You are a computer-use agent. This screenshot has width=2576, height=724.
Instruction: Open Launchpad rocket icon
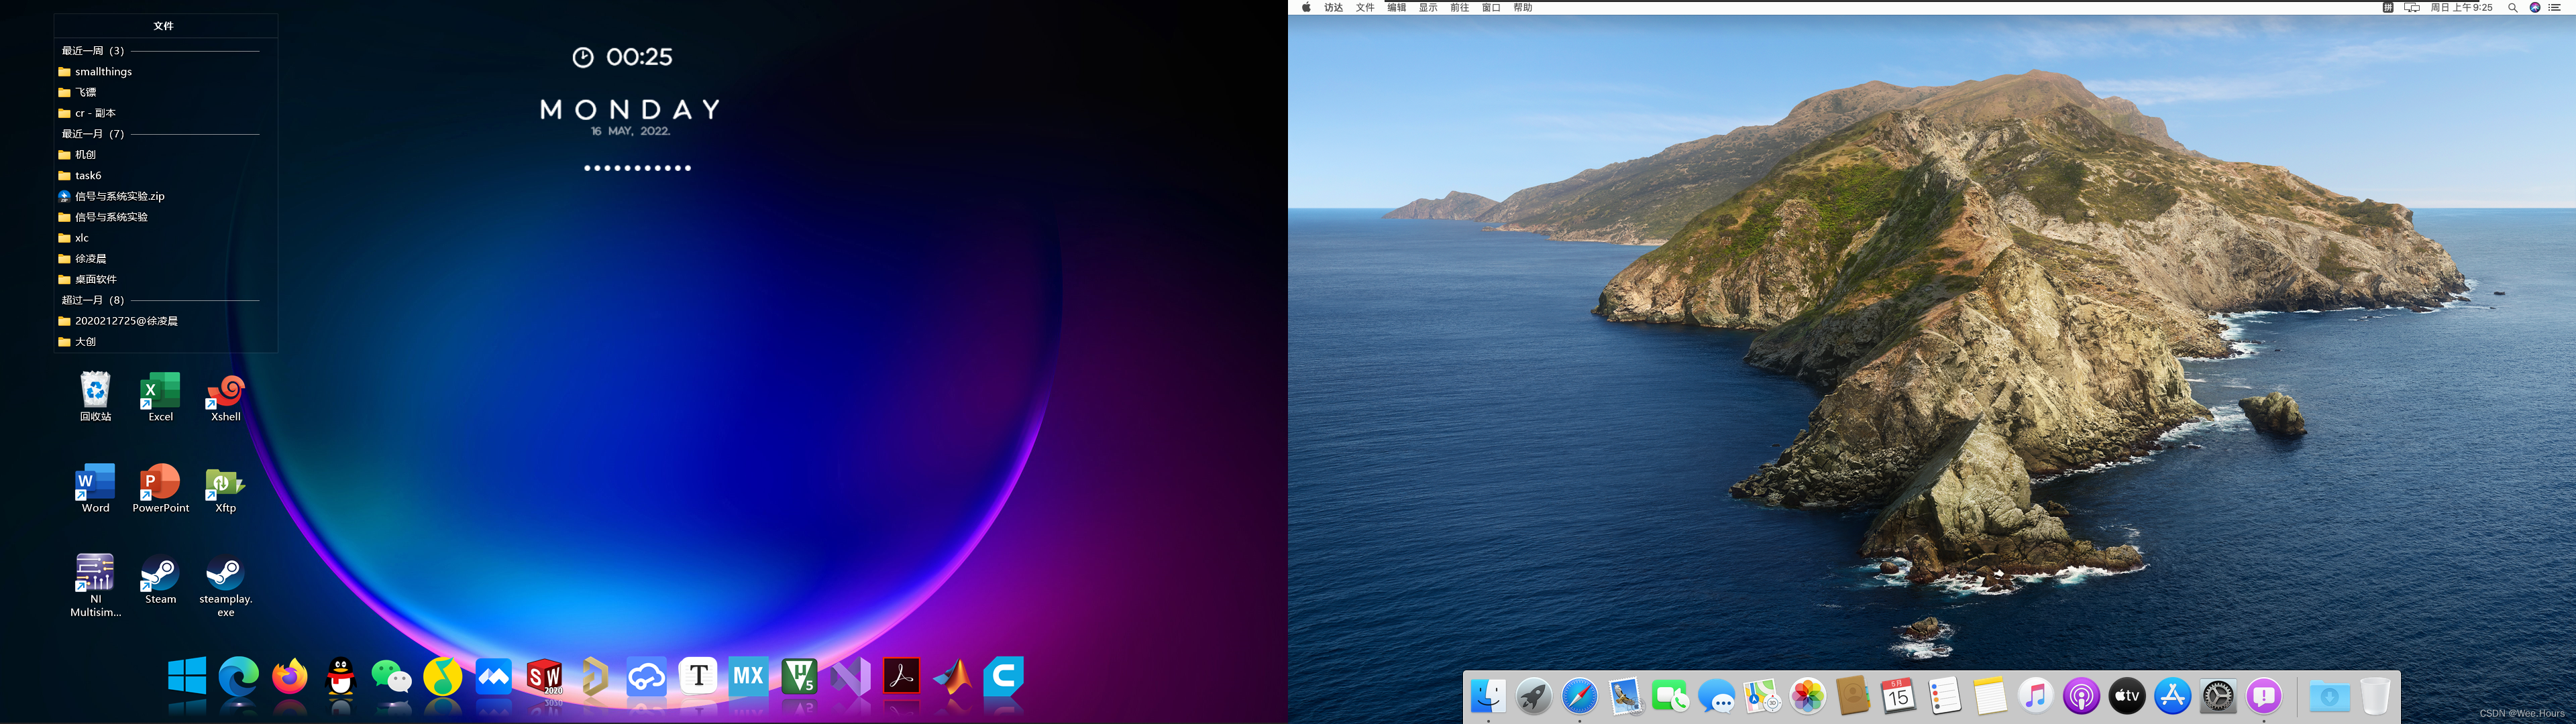click(x=1533, y=696)
